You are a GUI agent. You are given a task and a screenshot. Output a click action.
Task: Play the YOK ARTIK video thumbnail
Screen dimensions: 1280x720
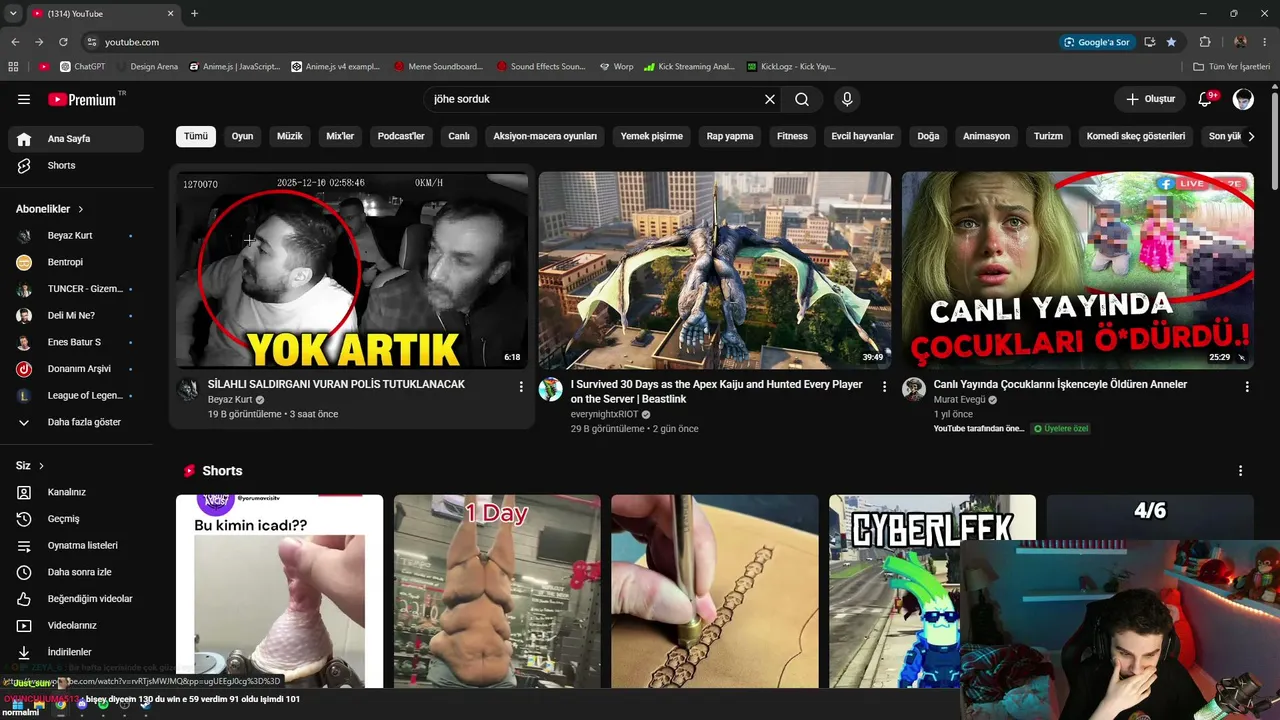352,270
